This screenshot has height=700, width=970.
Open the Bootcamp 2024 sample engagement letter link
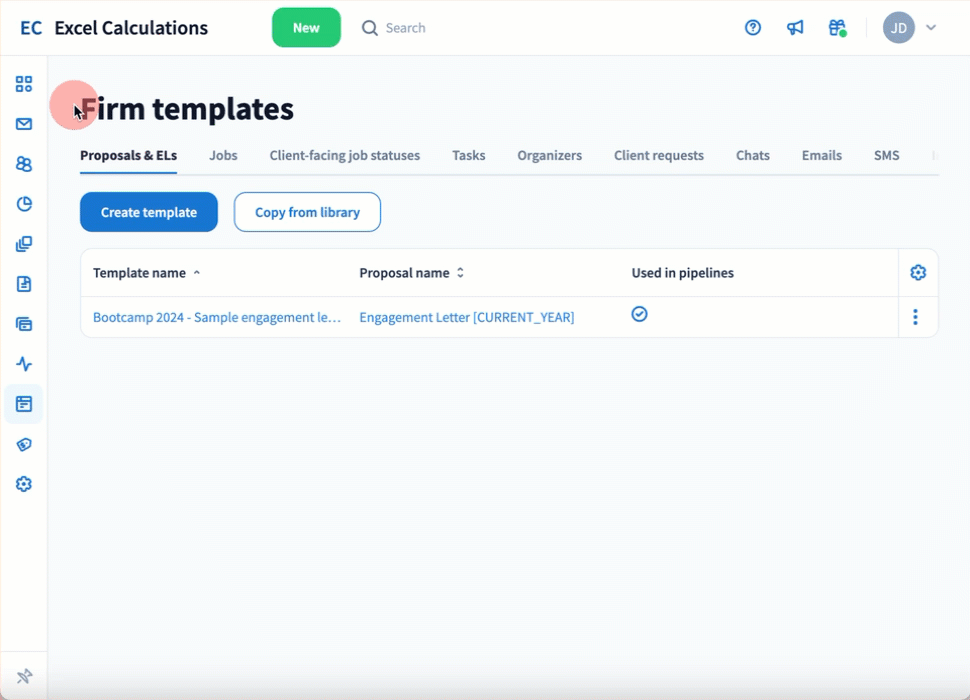pos(217,317)
